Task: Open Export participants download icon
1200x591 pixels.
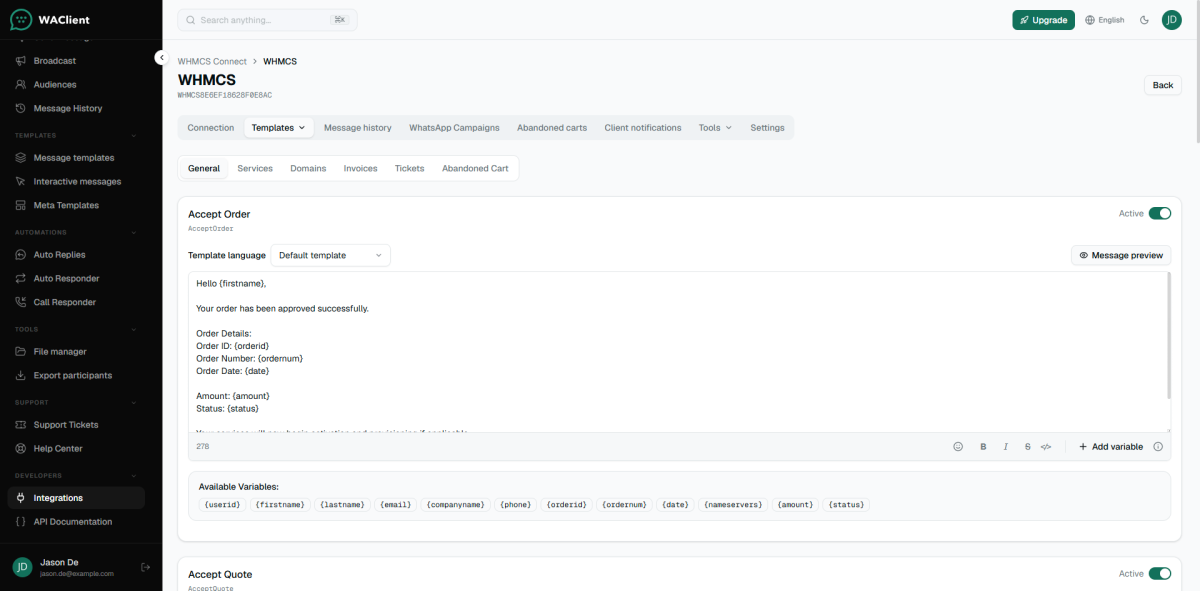Action: (x=21, y=376)
